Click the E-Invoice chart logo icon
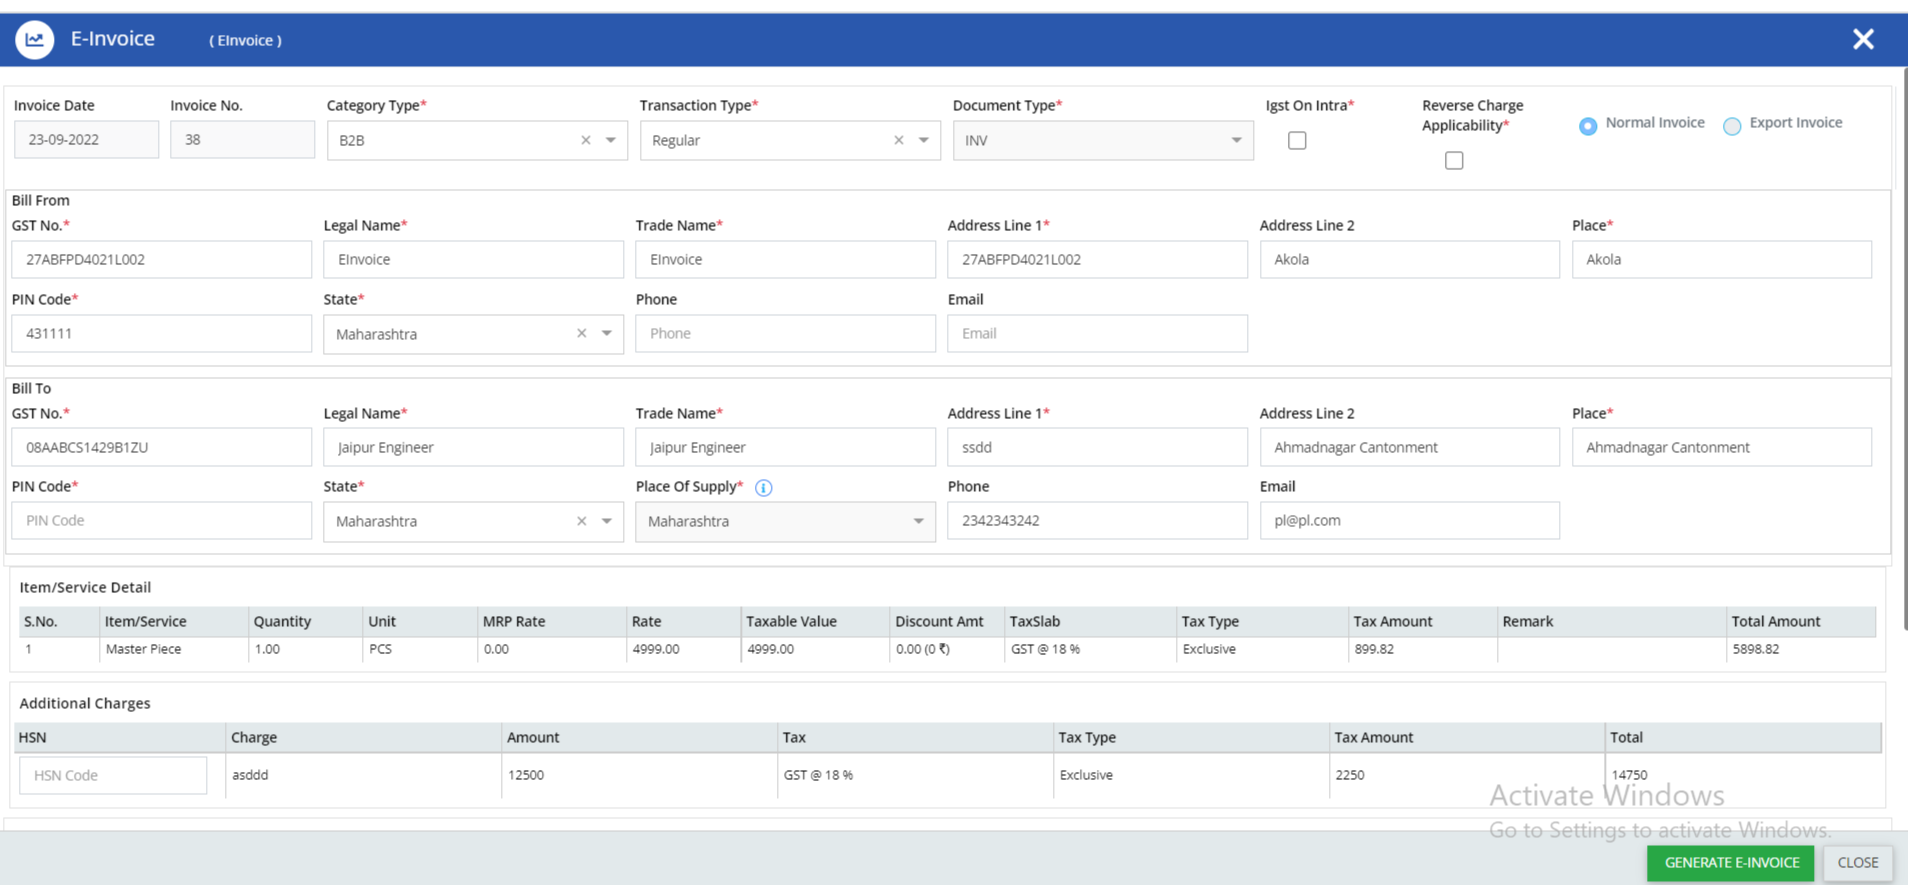The width and height of the screenshot is (1908, 885). coord(34,40)
